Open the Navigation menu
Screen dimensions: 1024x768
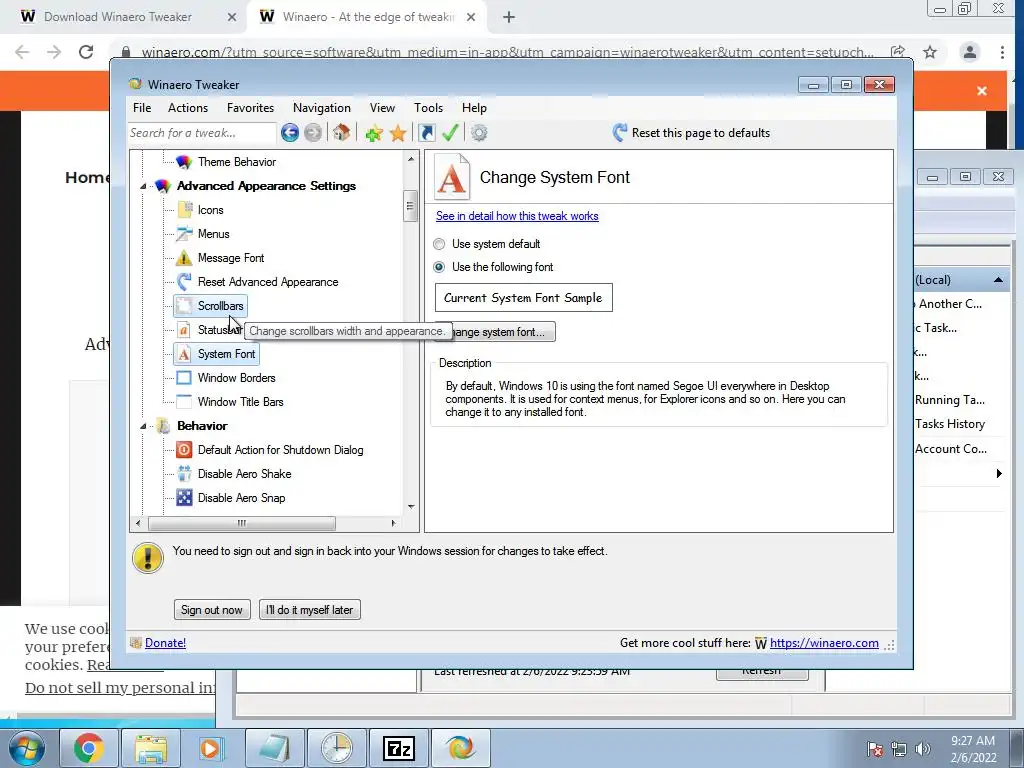point(322,108)
